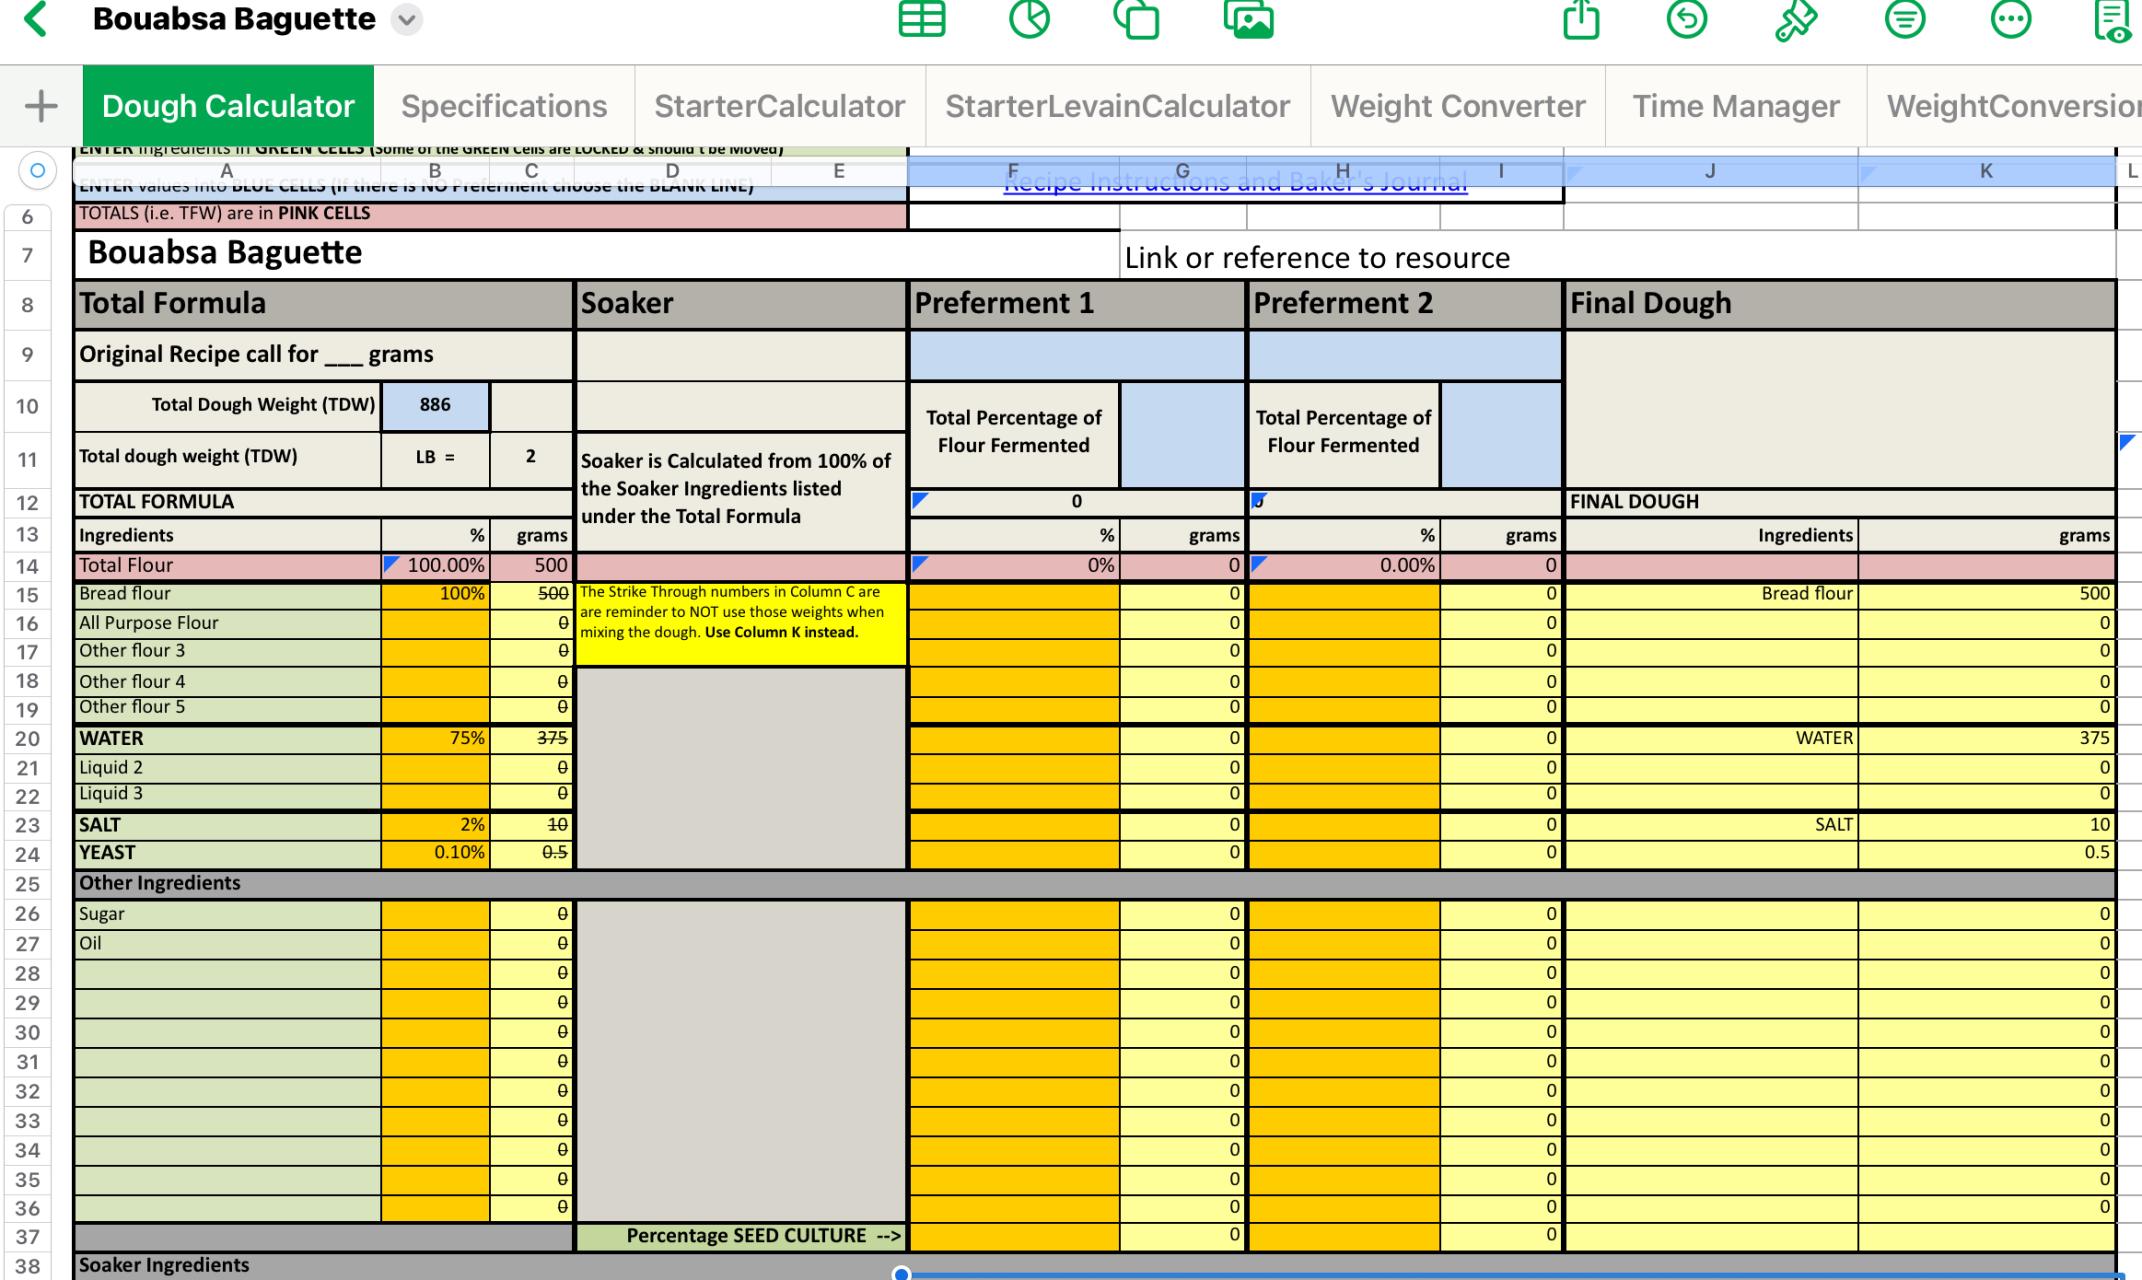Screen dimensions: 2142x1280
Task: Tap the Undo icon
Action: (1687, 20)
